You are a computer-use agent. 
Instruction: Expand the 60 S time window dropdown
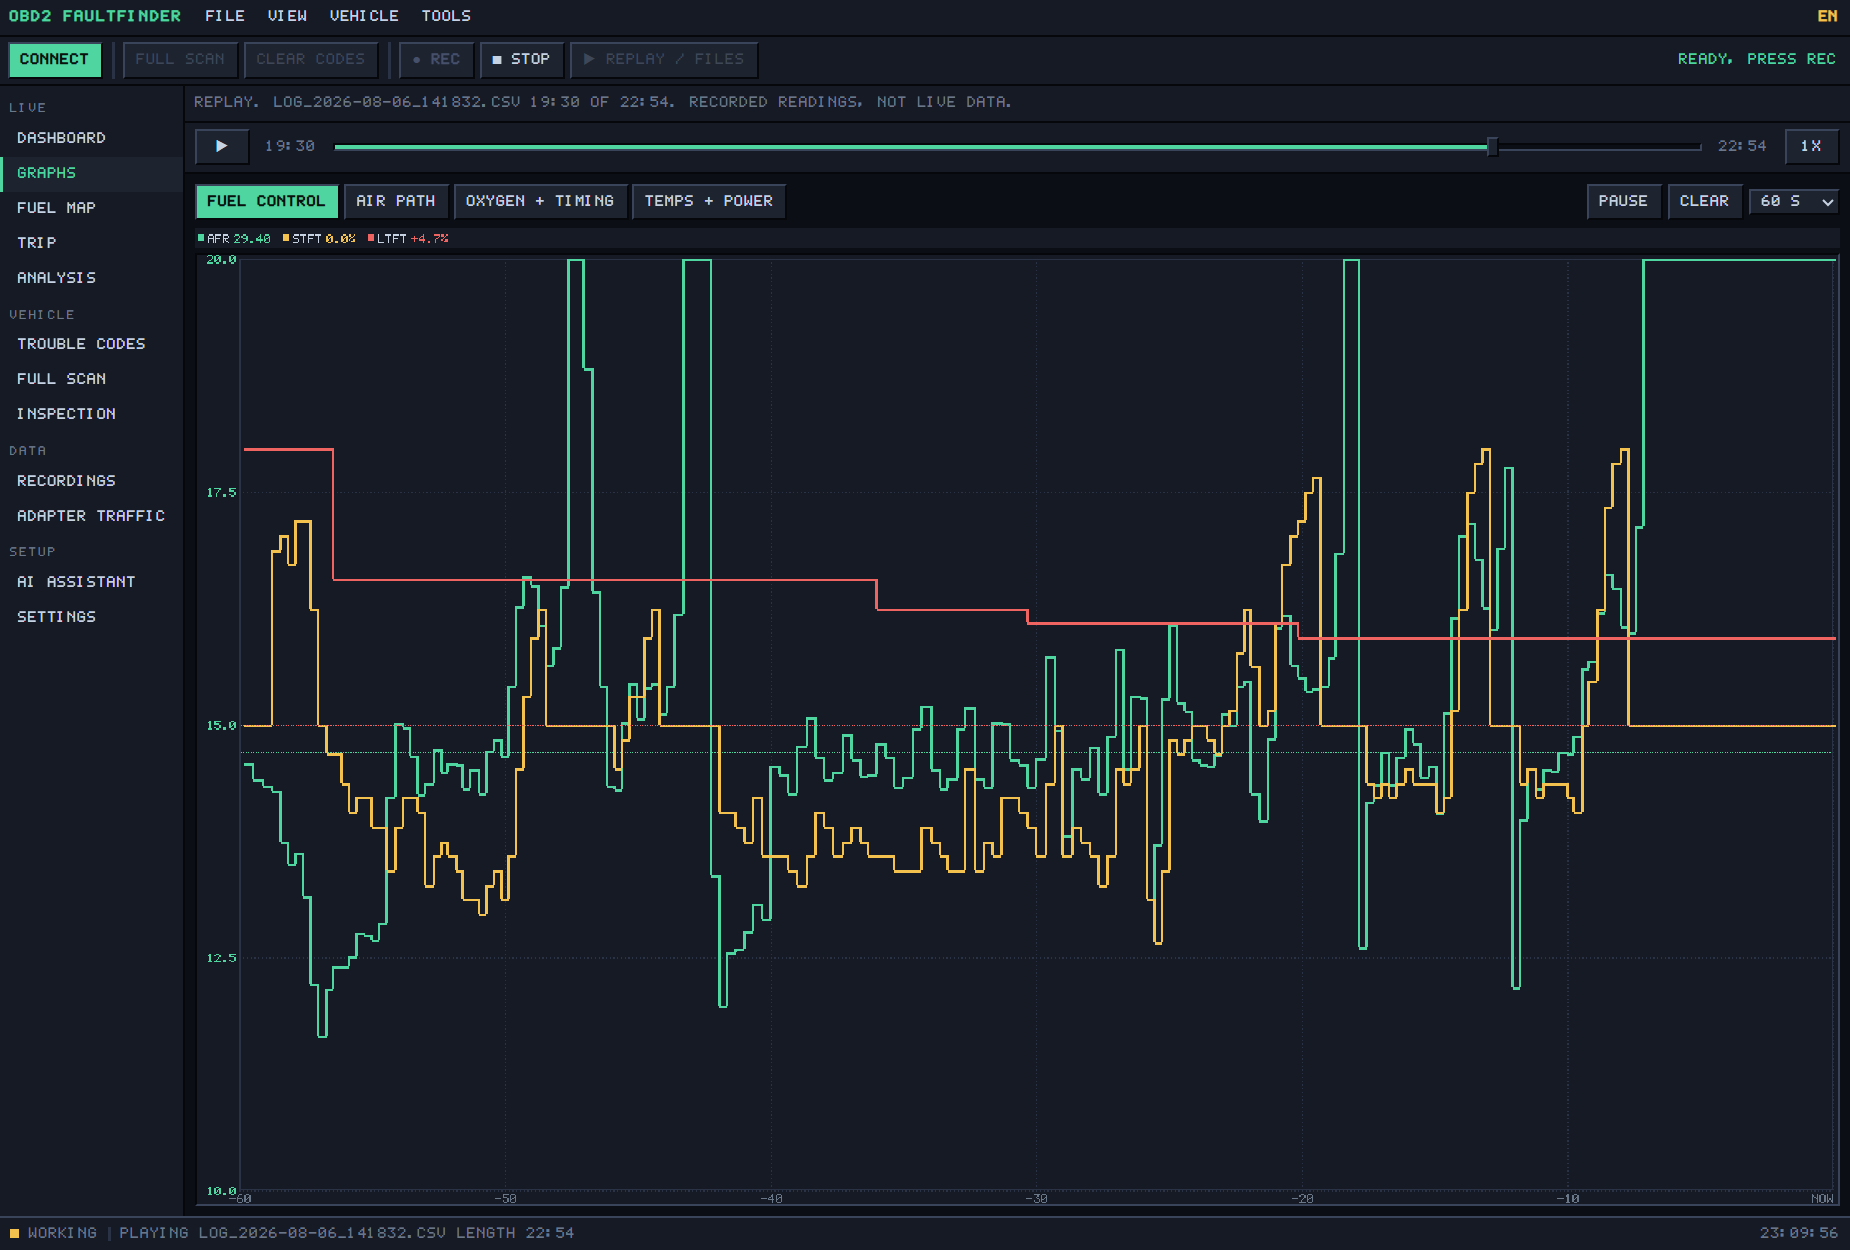[x=1794, y=201]
